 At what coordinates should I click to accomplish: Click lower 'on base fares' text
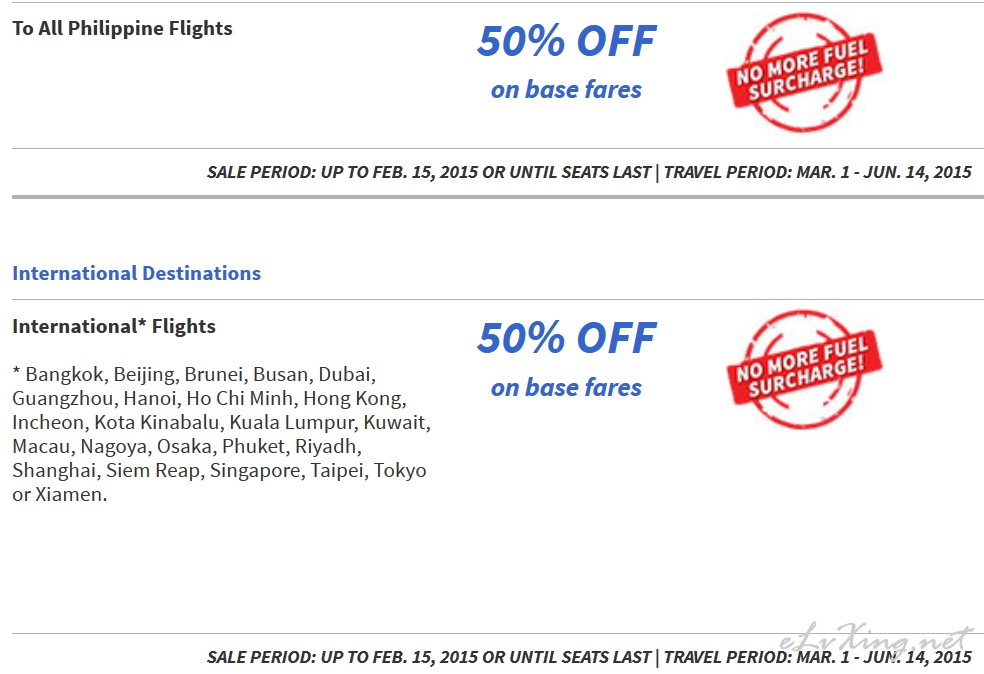(x=566, y=388)
